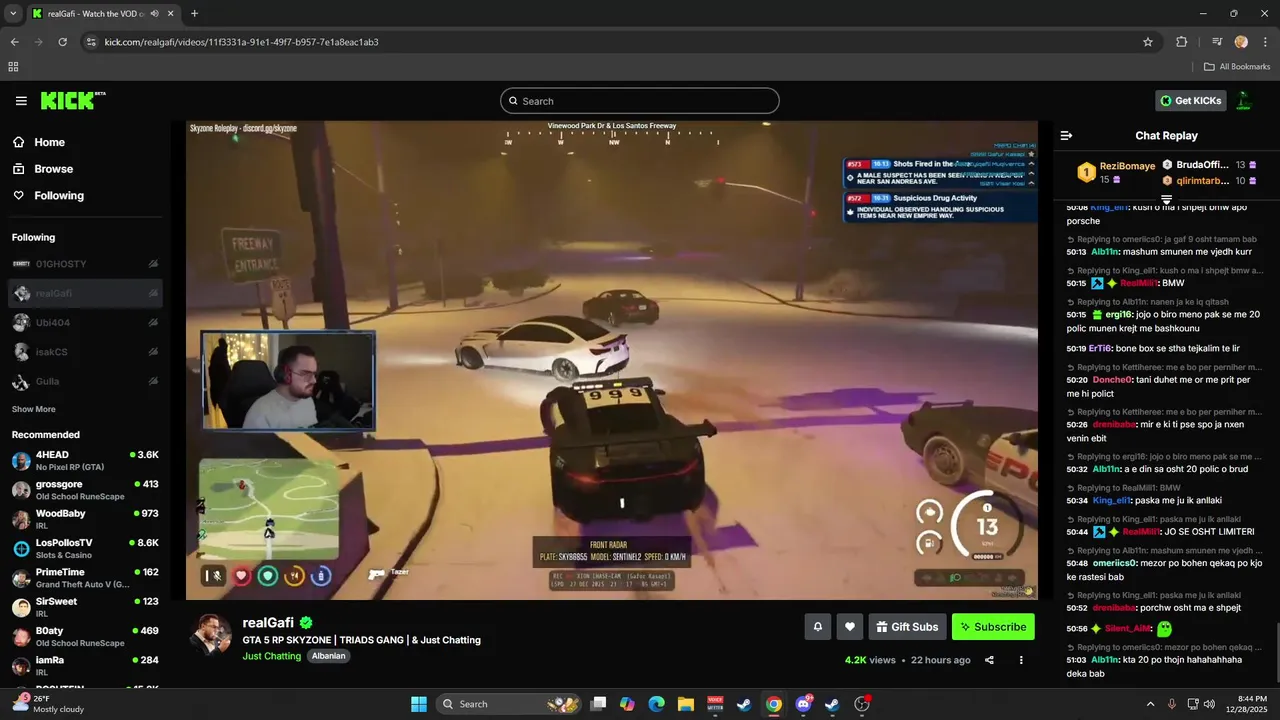Open Windows Start menu
The width and height of the screenshot is (1280, 720).
click(x=419, y=704)
